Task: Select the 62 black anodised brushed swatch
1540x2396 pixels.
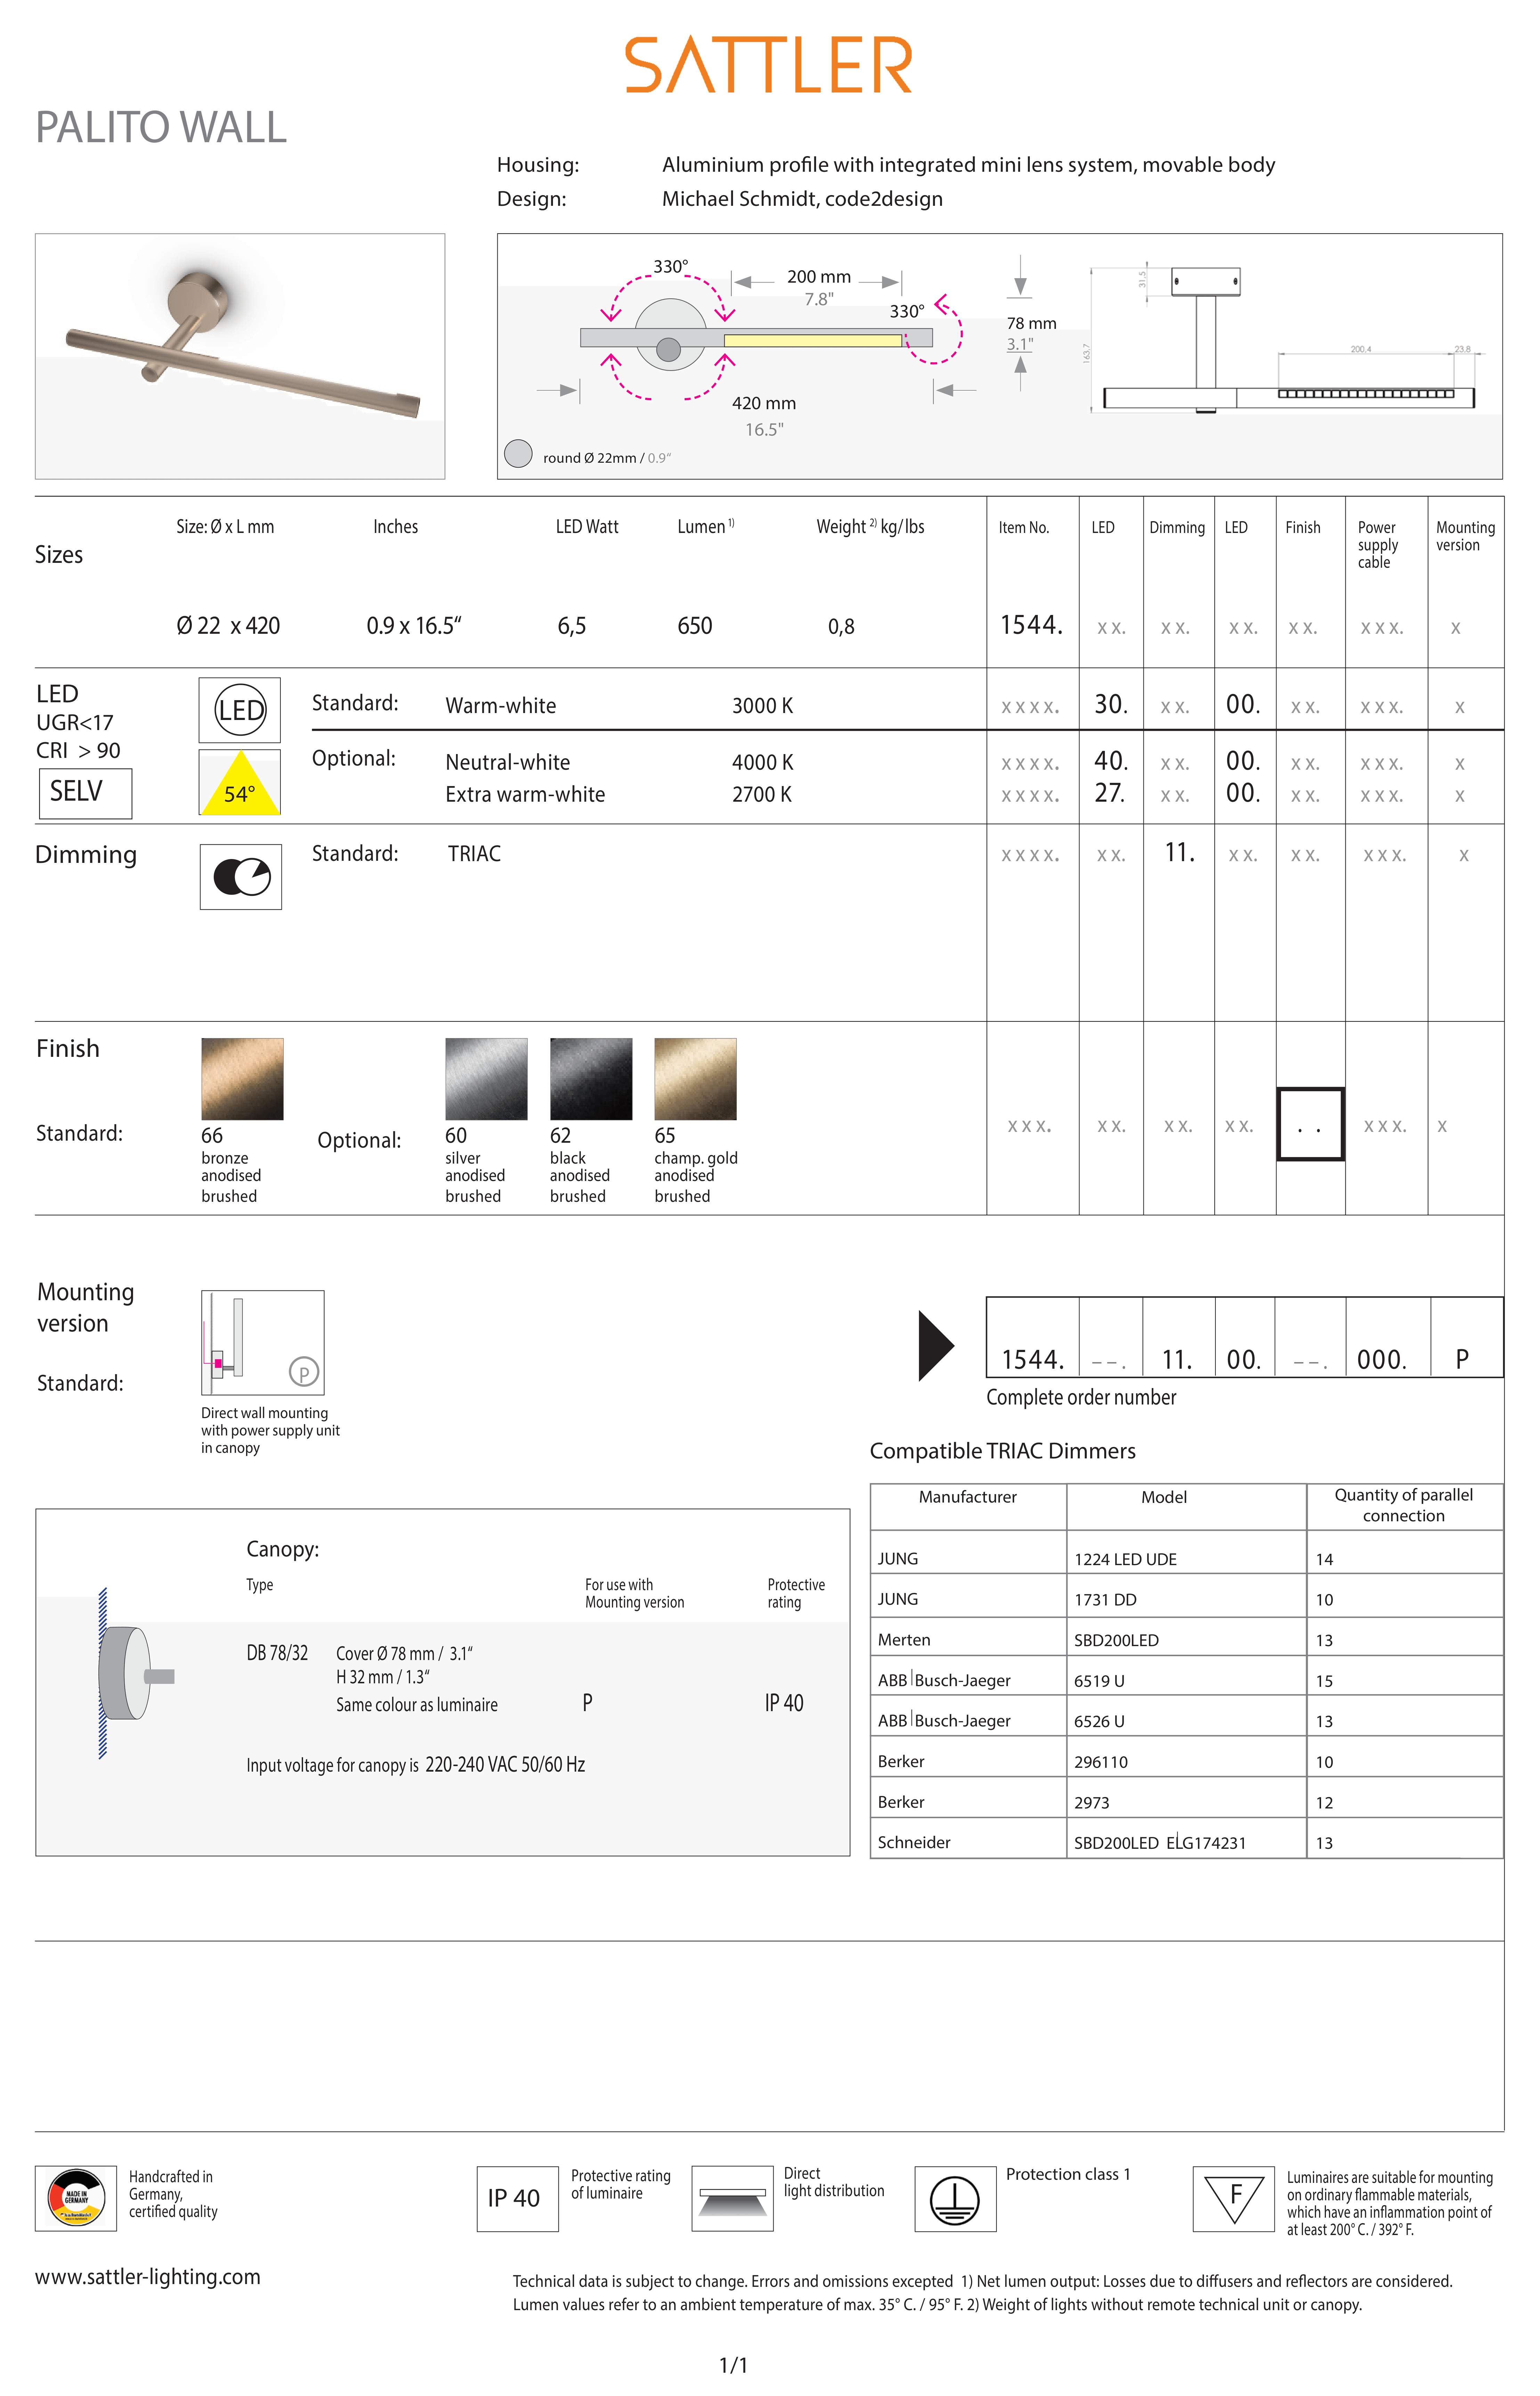Action: tap(591, 1079)
